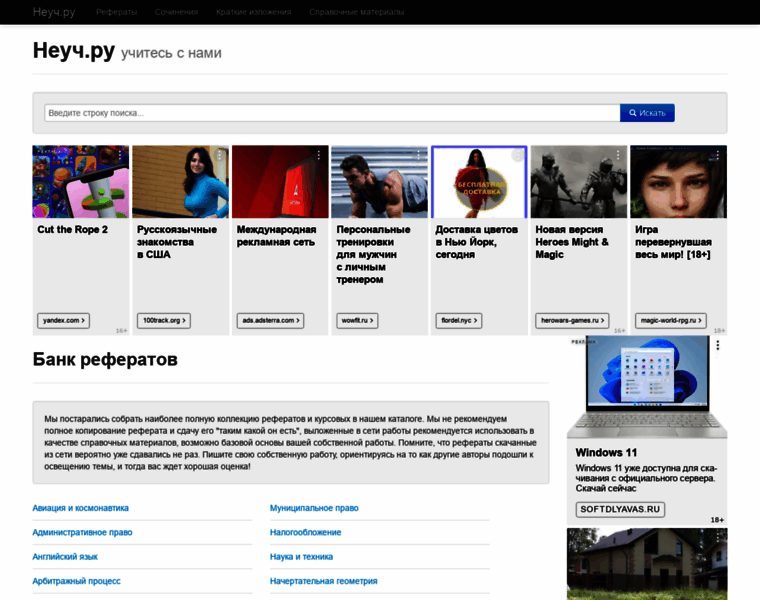Open the menu dots on Heroes Might & Magic ad
The image size is (760, 600).
pos(618,155)
